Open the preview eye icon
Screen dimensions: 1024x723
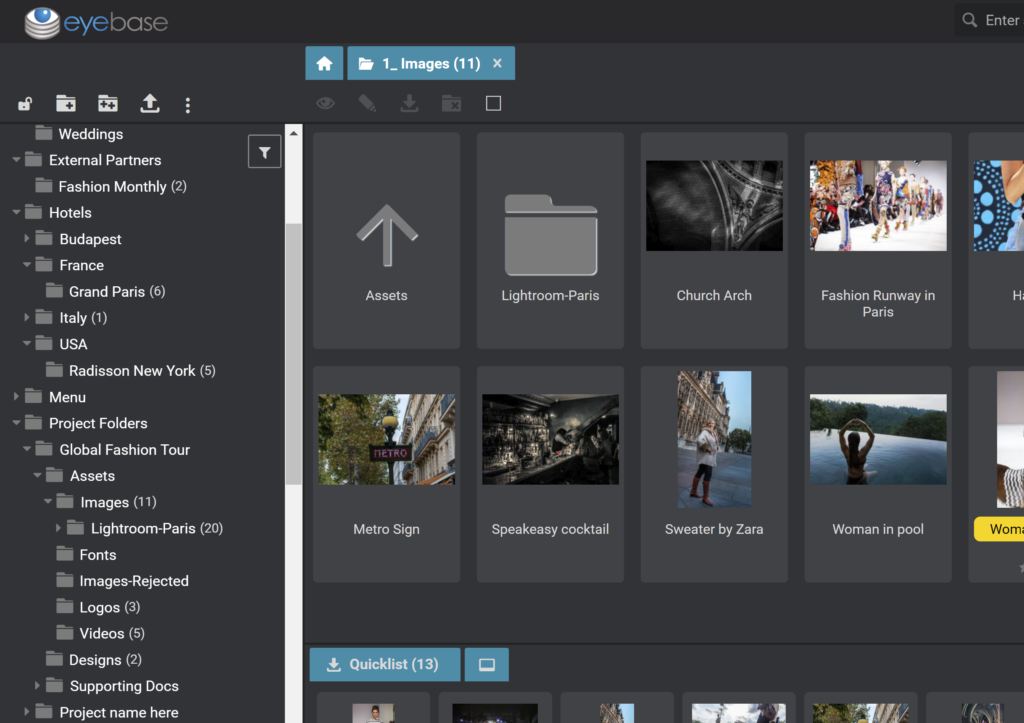[x=324, y=102]
